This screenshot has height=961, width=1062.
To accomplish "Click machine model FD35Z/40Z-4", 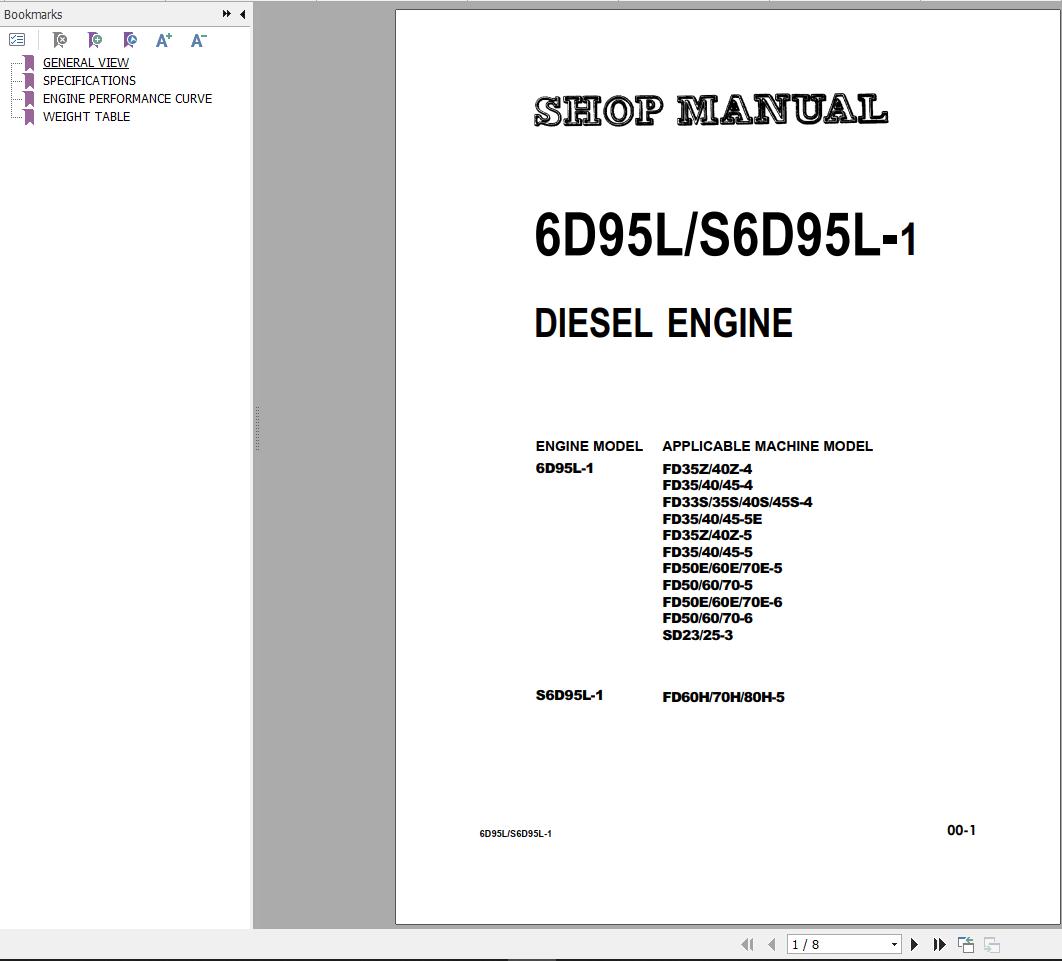I will pyautogui.click(x=707, y=469).
